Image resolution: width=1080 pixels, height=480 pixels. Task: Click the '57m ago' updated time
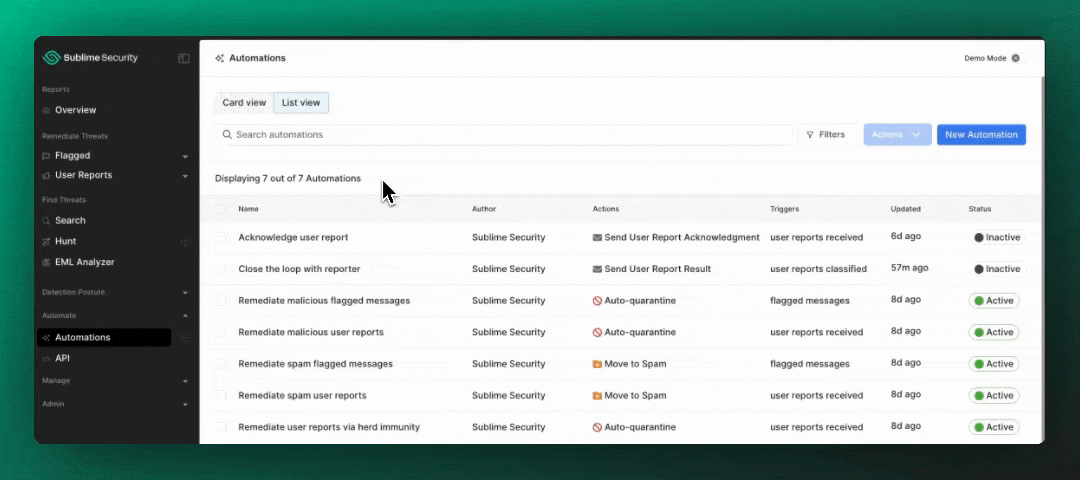coord(909,268)
